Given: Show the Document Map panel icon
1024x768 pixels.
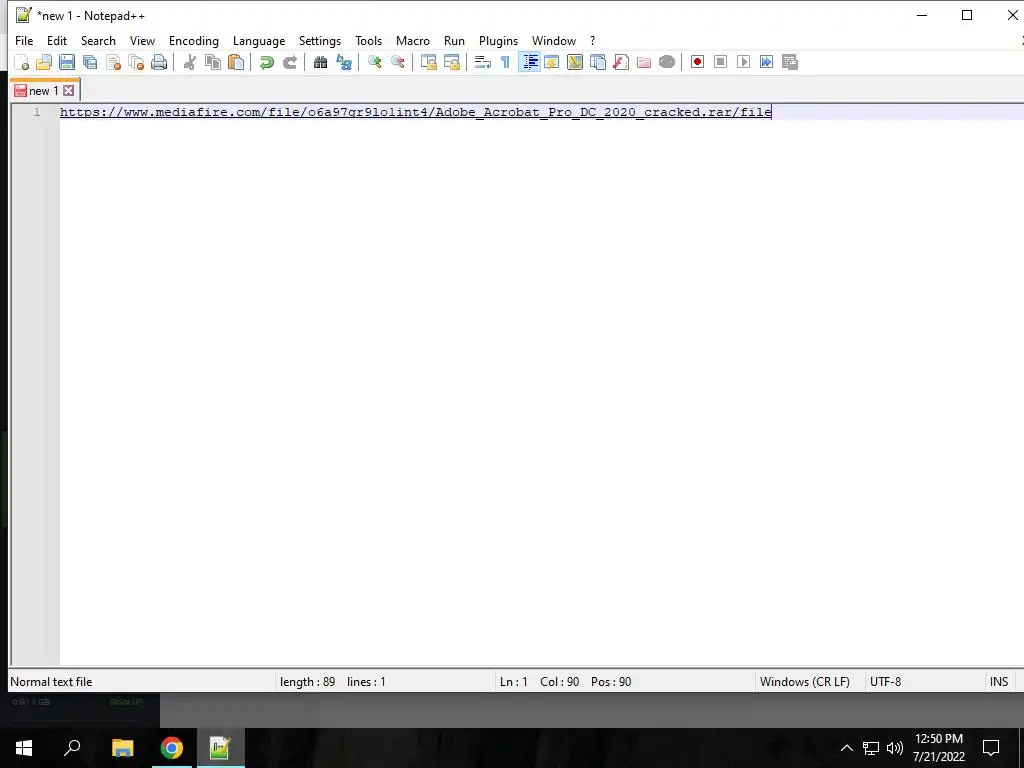Looking at the screenshot, I should 575,62.
